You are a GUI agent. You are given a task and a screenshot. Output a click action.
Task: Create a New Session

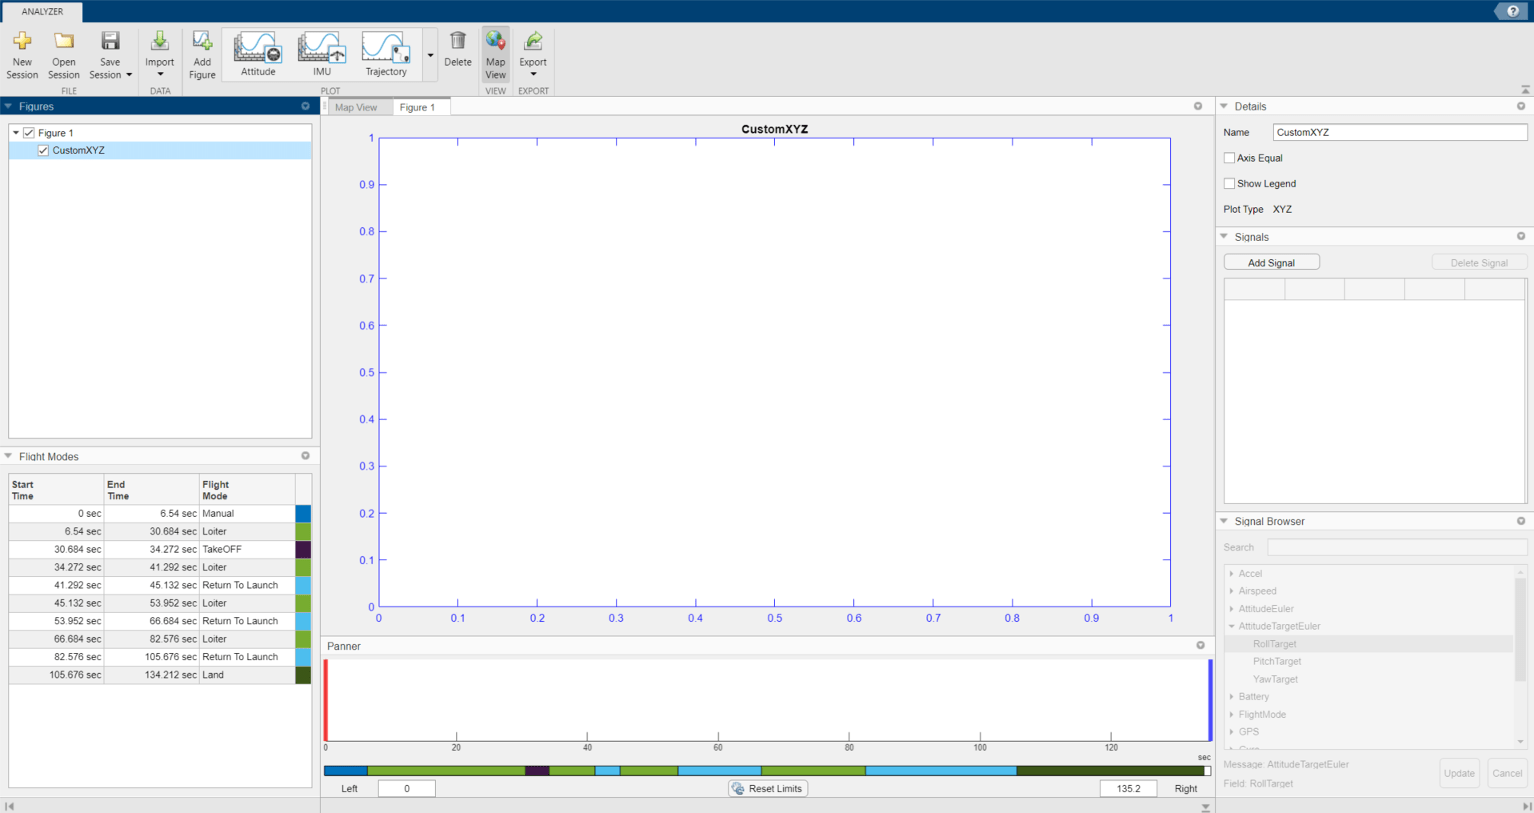(22, 55)
